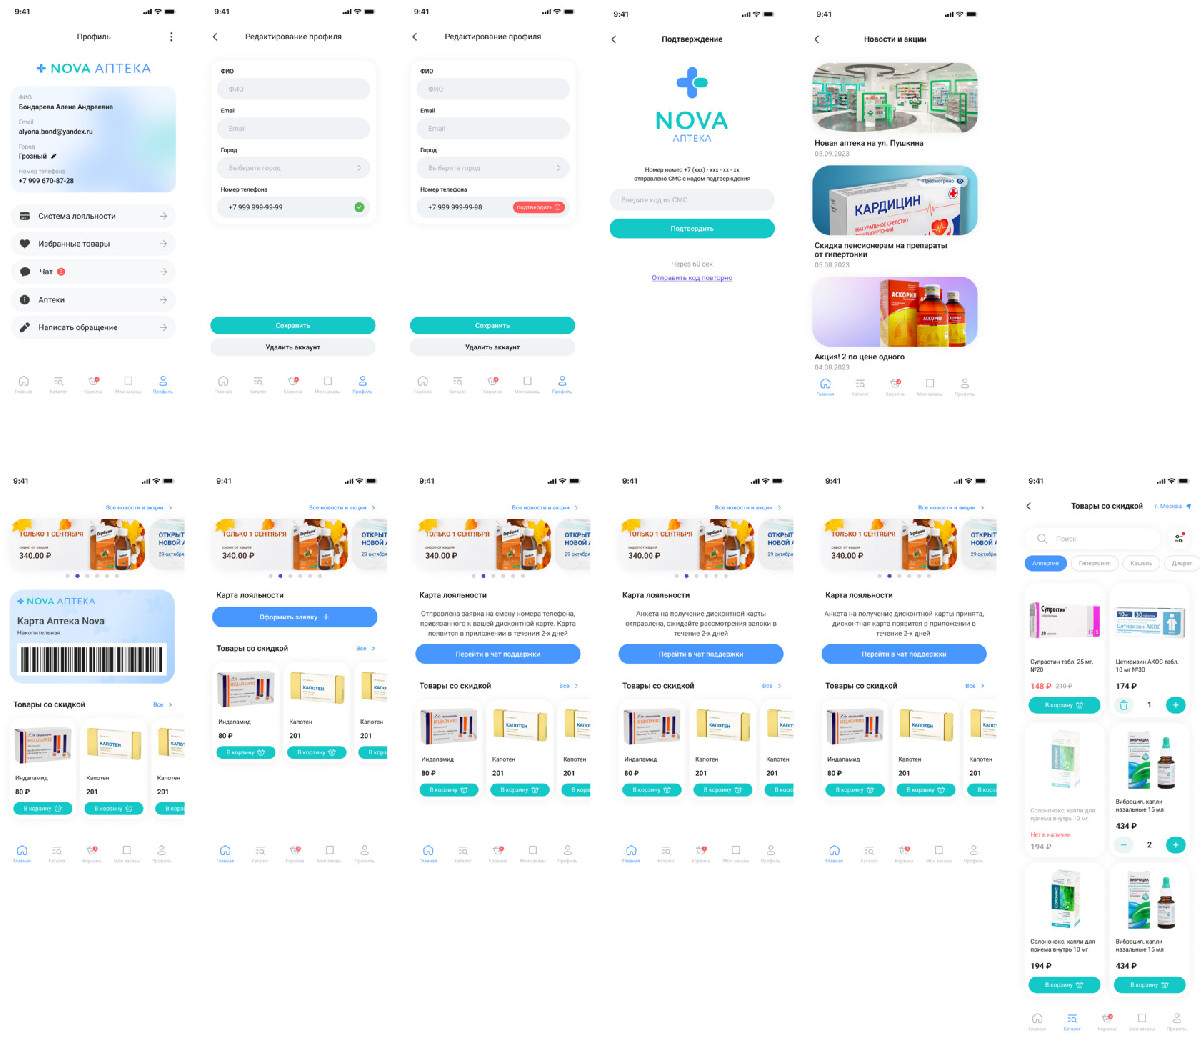Open the Акция 2 по цене одного news image
The image size is (1200, 1037).
click(895, 312)
